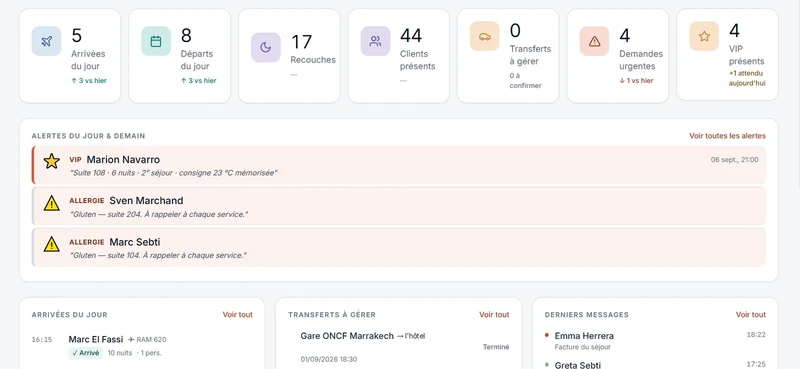The image size is (800, 369).
Task: Click the warning triangle icon on Demandes urgentes card
Action: point(594,41)
